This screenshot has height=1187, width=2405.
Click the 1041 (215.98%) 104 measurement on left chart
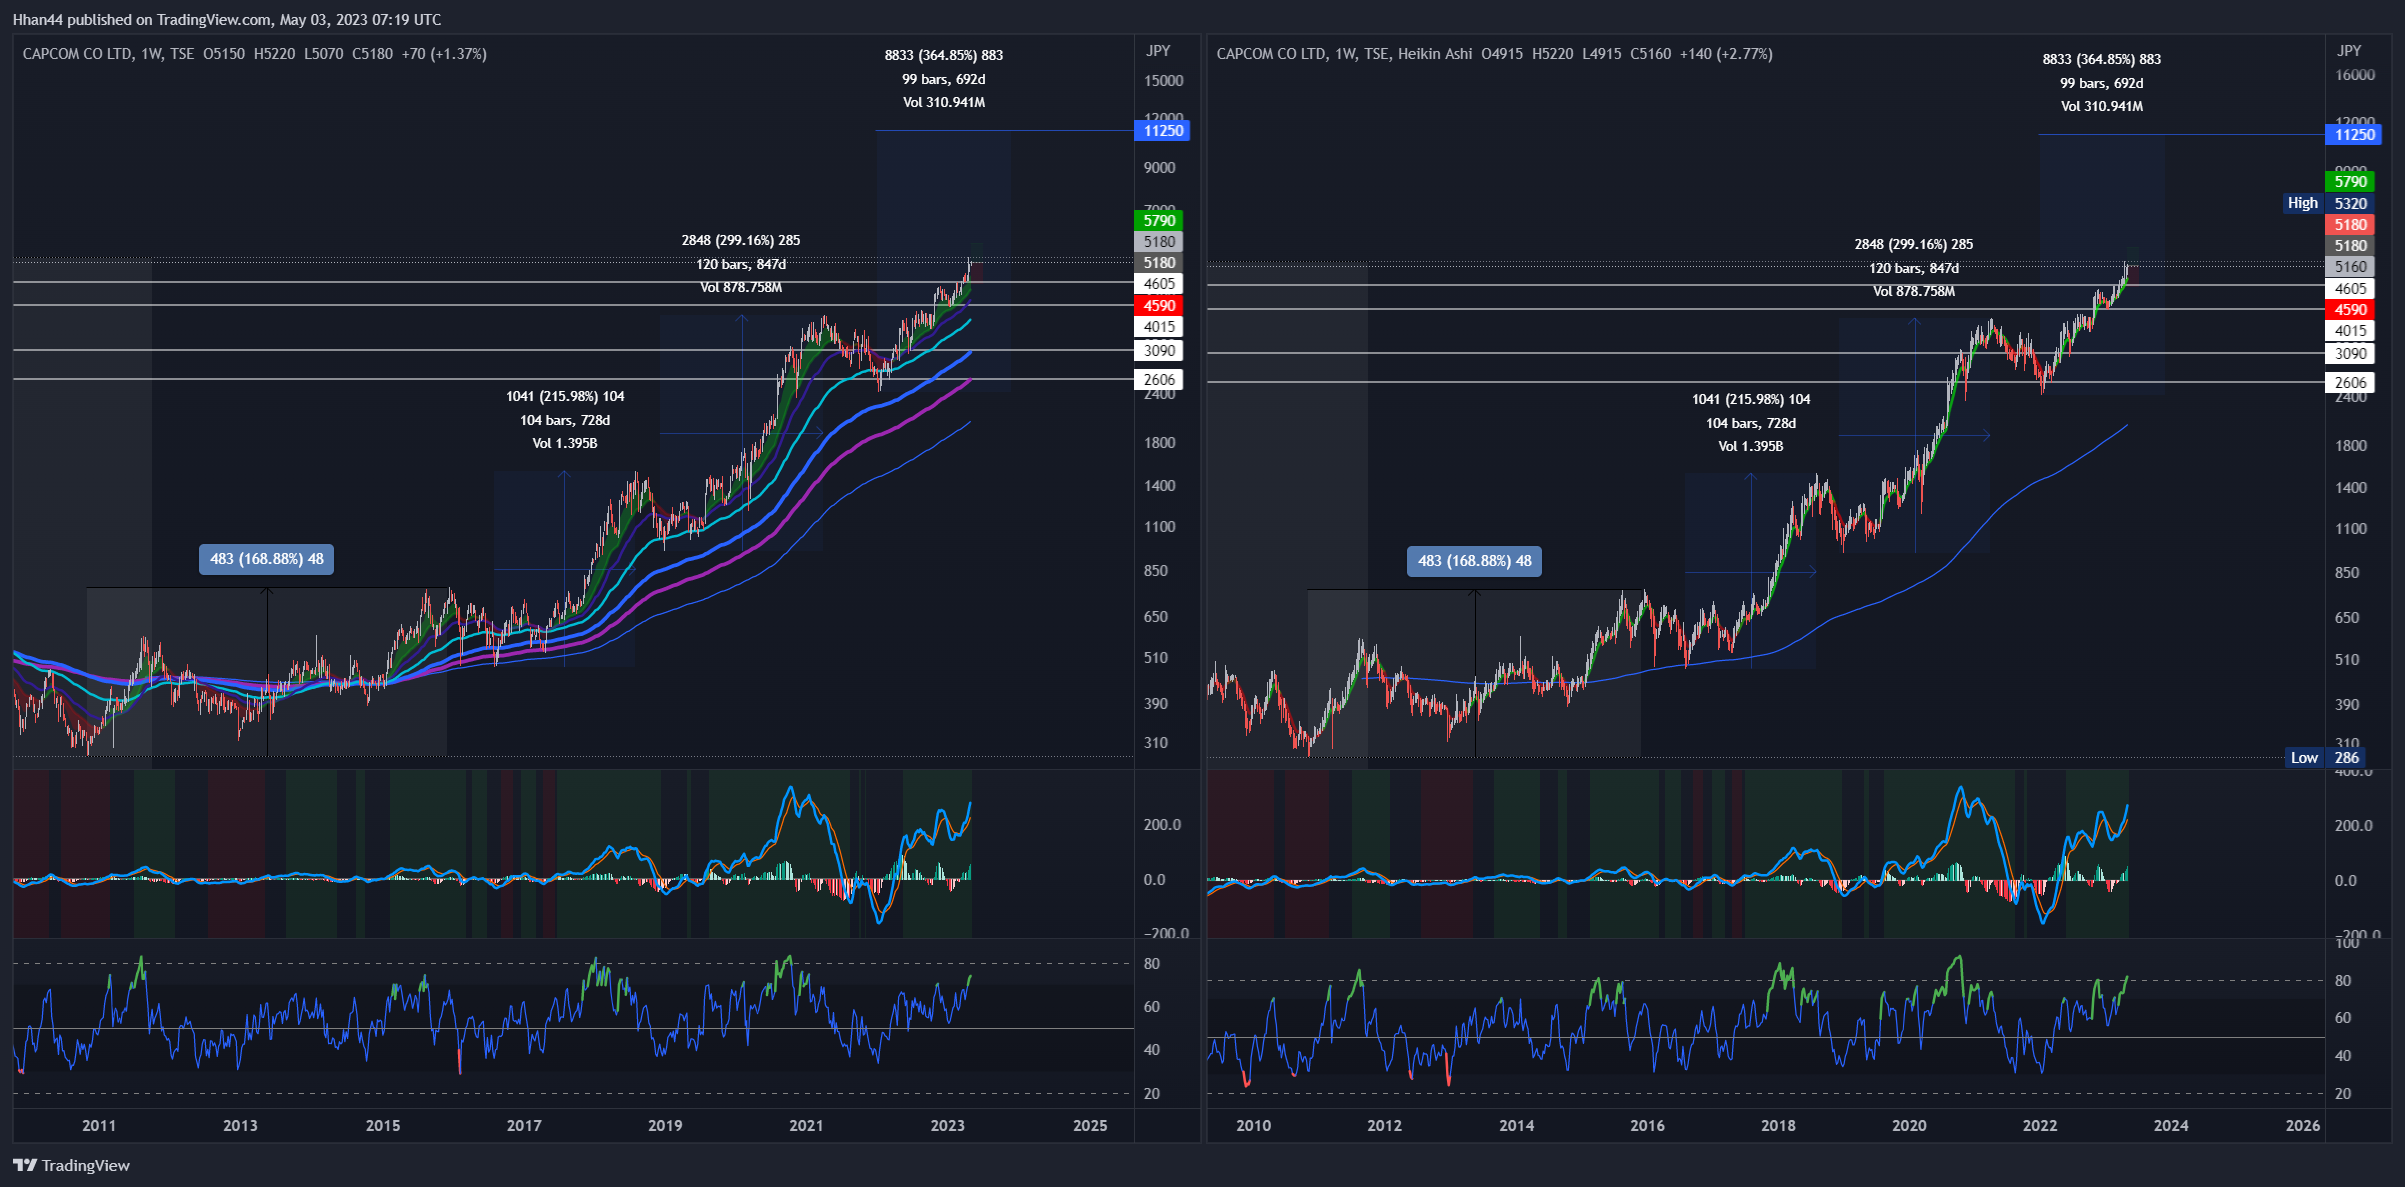click(x=565, y=397)
